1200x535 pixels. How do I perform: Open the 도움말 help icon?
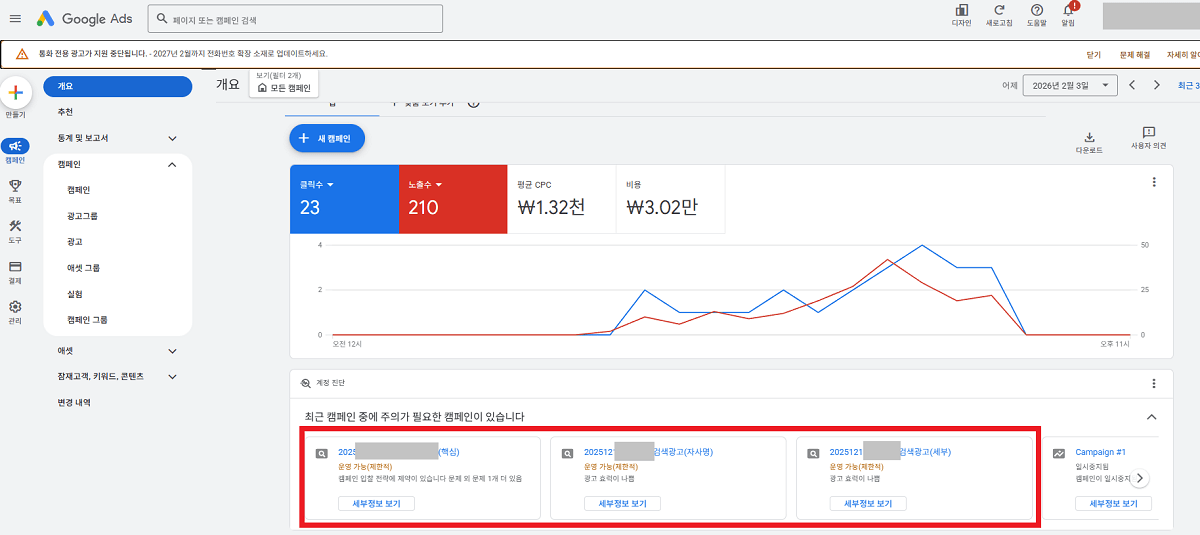pyautogui.click(x=1036, y=10)
